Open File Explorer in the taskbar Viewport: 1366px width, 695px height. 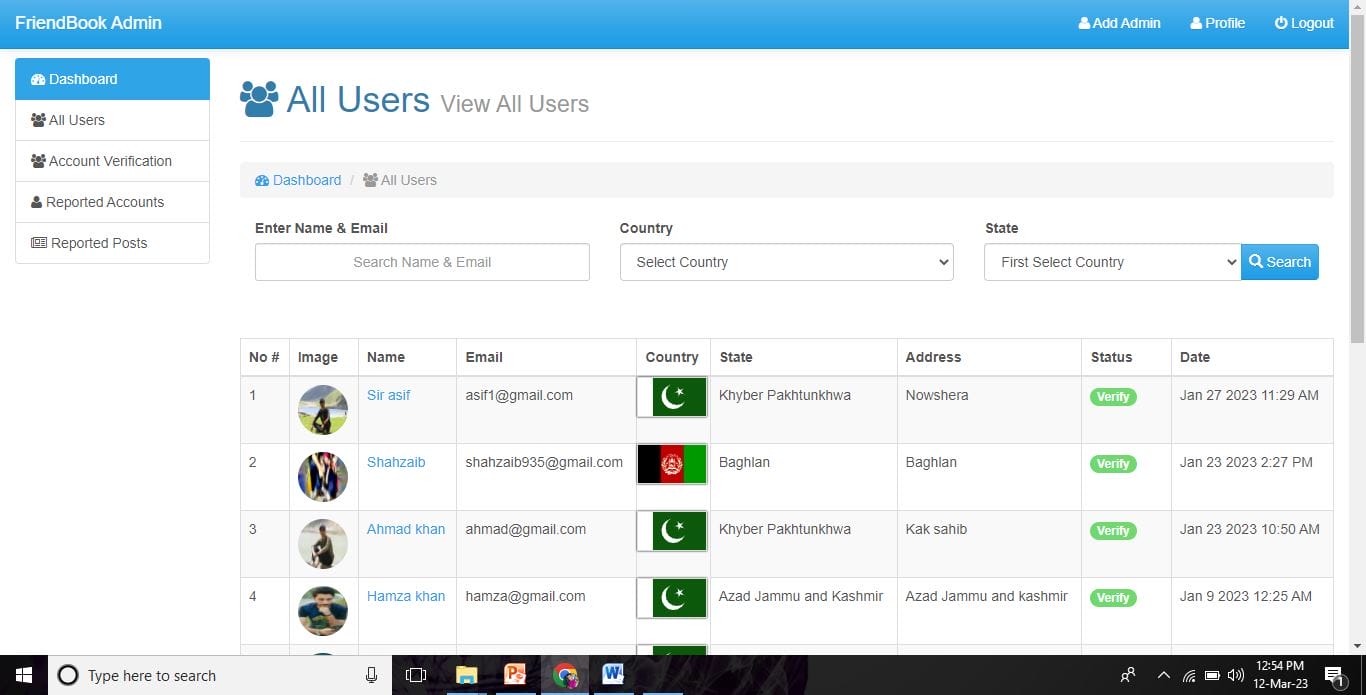coord(466,675)
